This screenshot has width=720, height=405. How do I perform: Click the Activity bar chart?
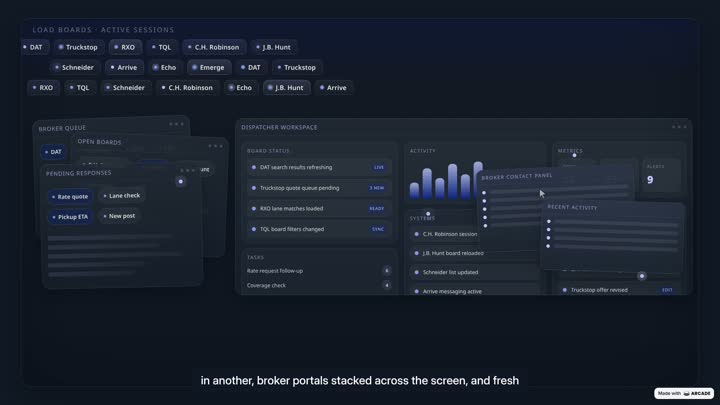coord(444,181)
